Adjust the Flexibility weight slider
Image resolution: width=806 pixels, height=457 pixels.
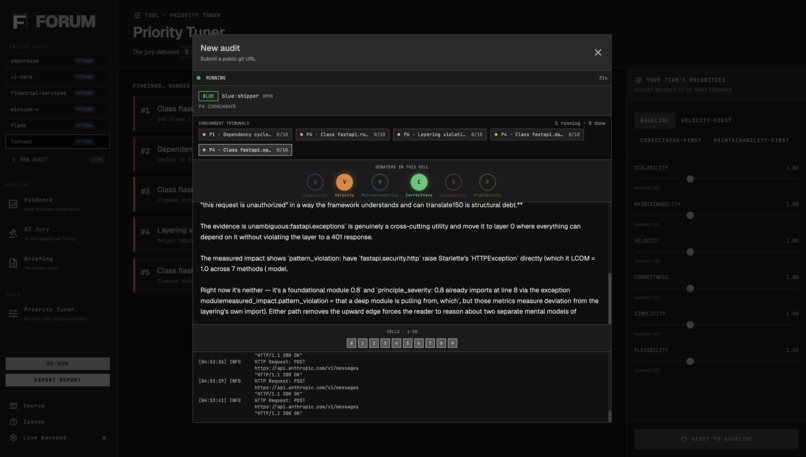(x=690, y=361)
